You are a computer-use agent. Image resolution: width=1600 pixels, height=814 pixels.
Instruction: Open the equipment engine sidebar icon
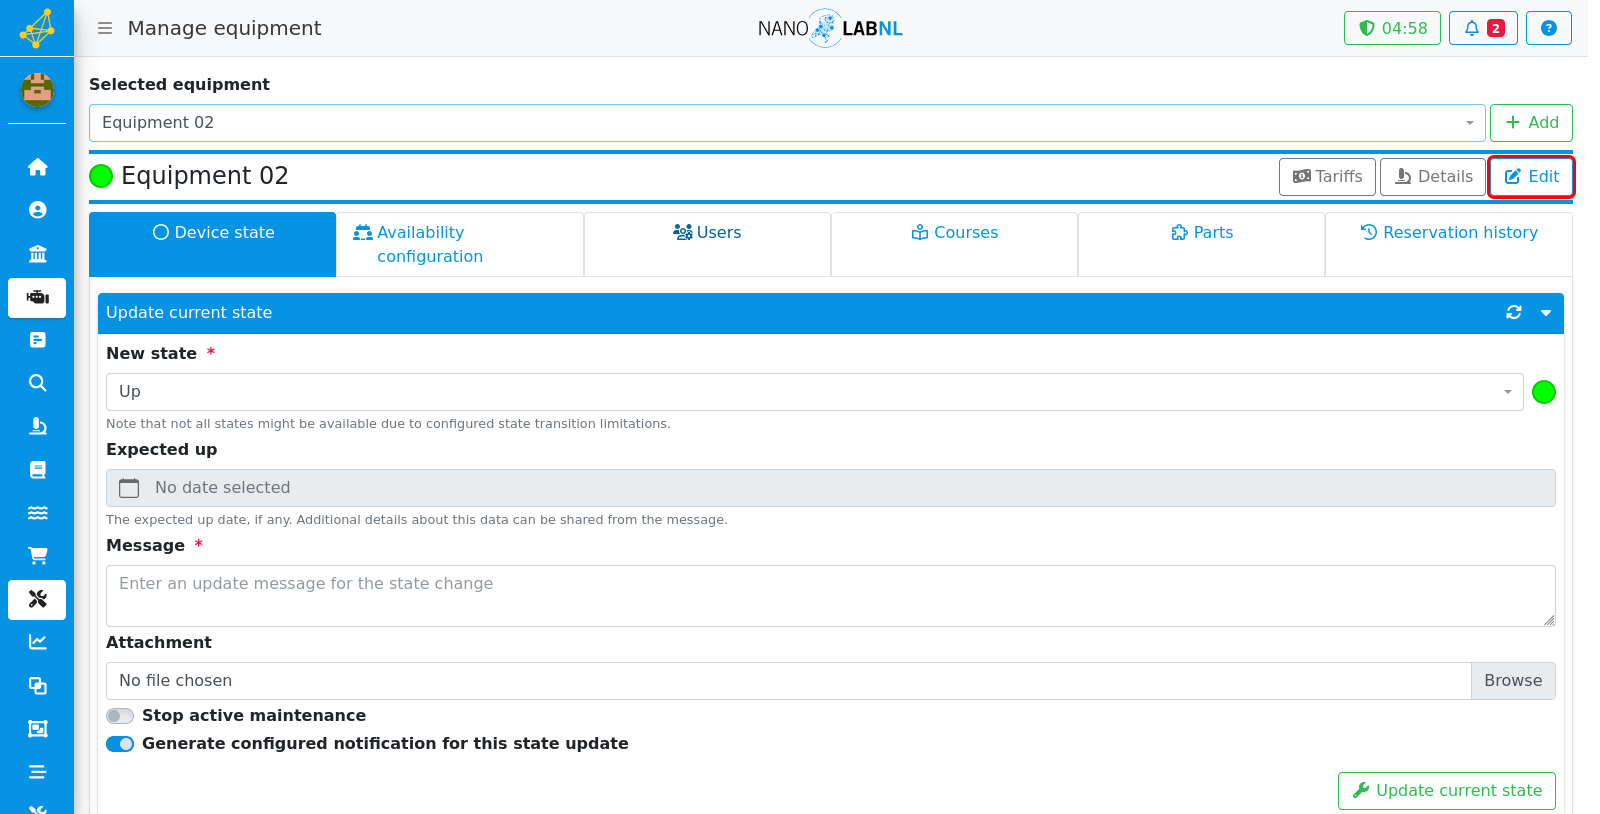click(37, 298)
